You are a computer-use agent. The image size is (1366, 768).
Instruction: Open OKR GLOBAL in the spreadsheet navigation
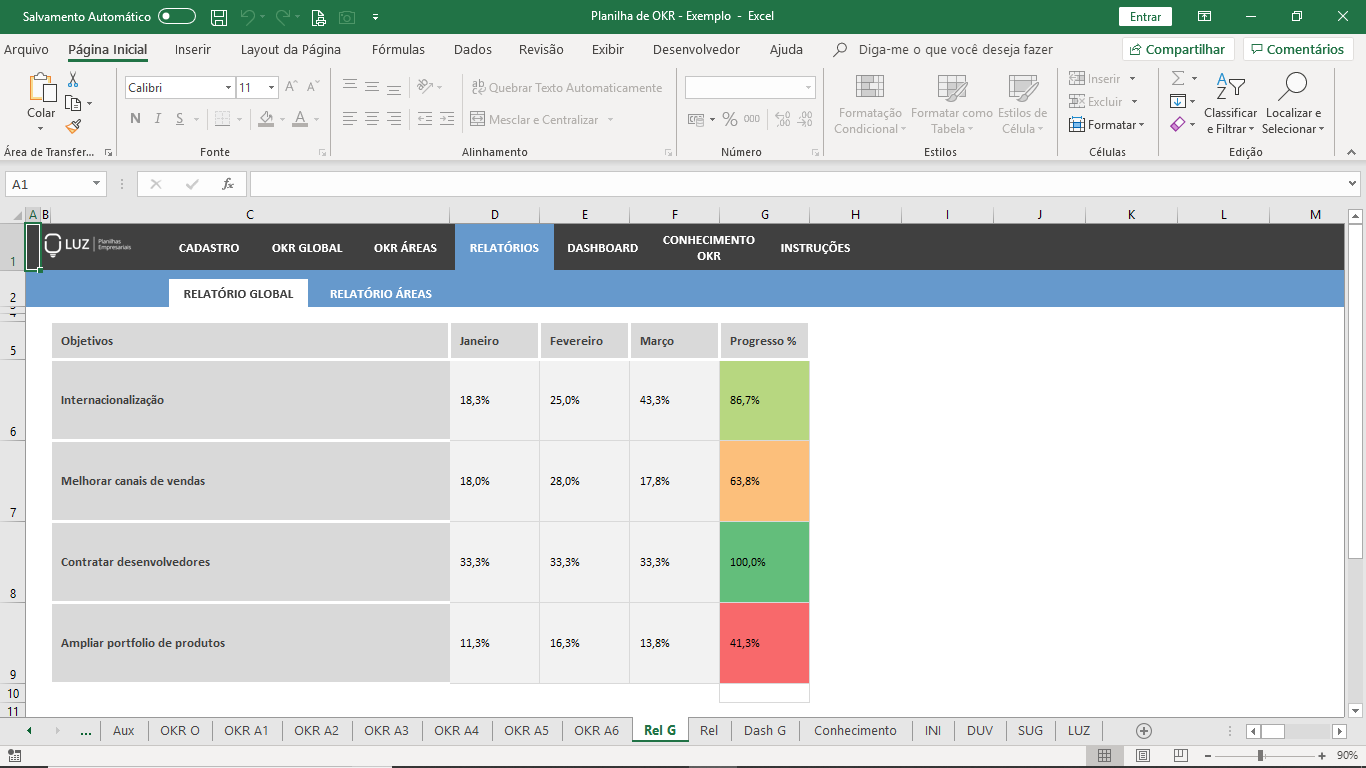click(x=307, y=248)
